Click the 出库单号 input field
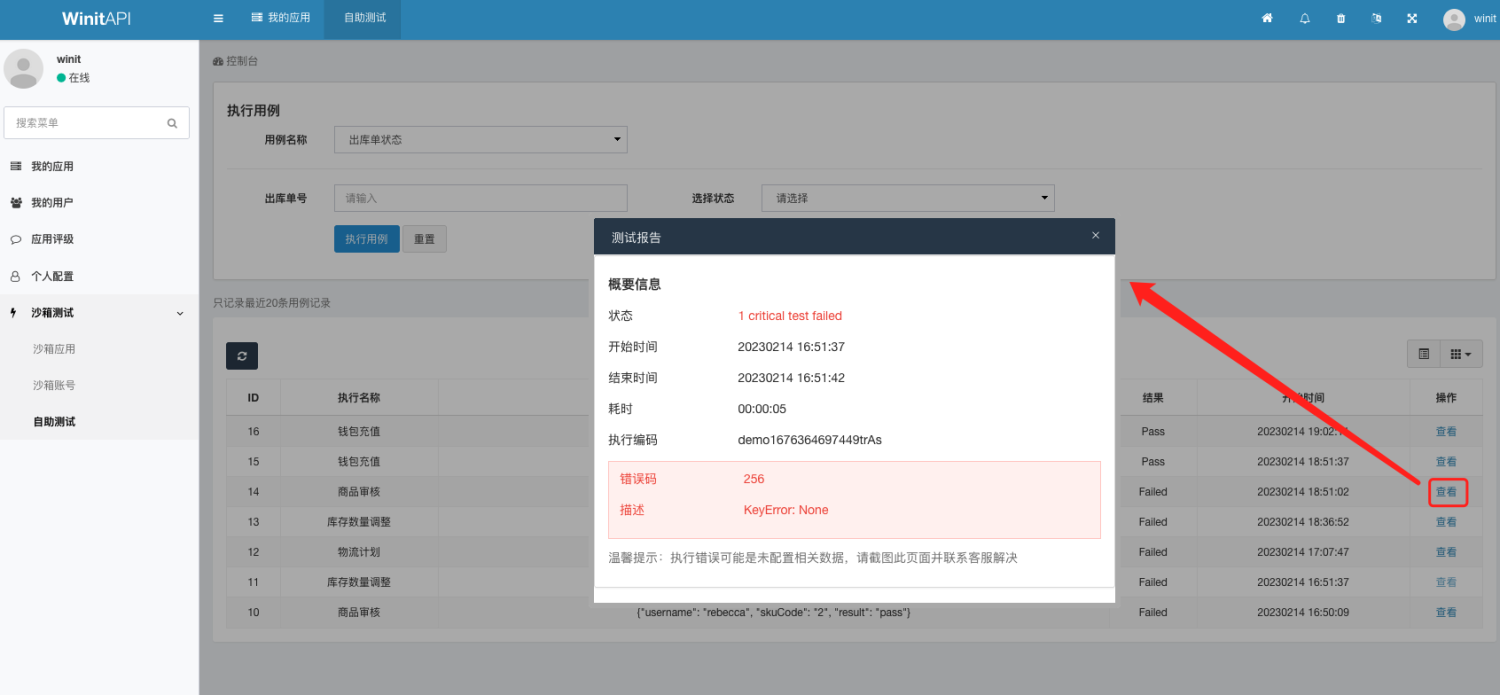Viewport: 1500px width, 695px height. click(x=480, y=198)
